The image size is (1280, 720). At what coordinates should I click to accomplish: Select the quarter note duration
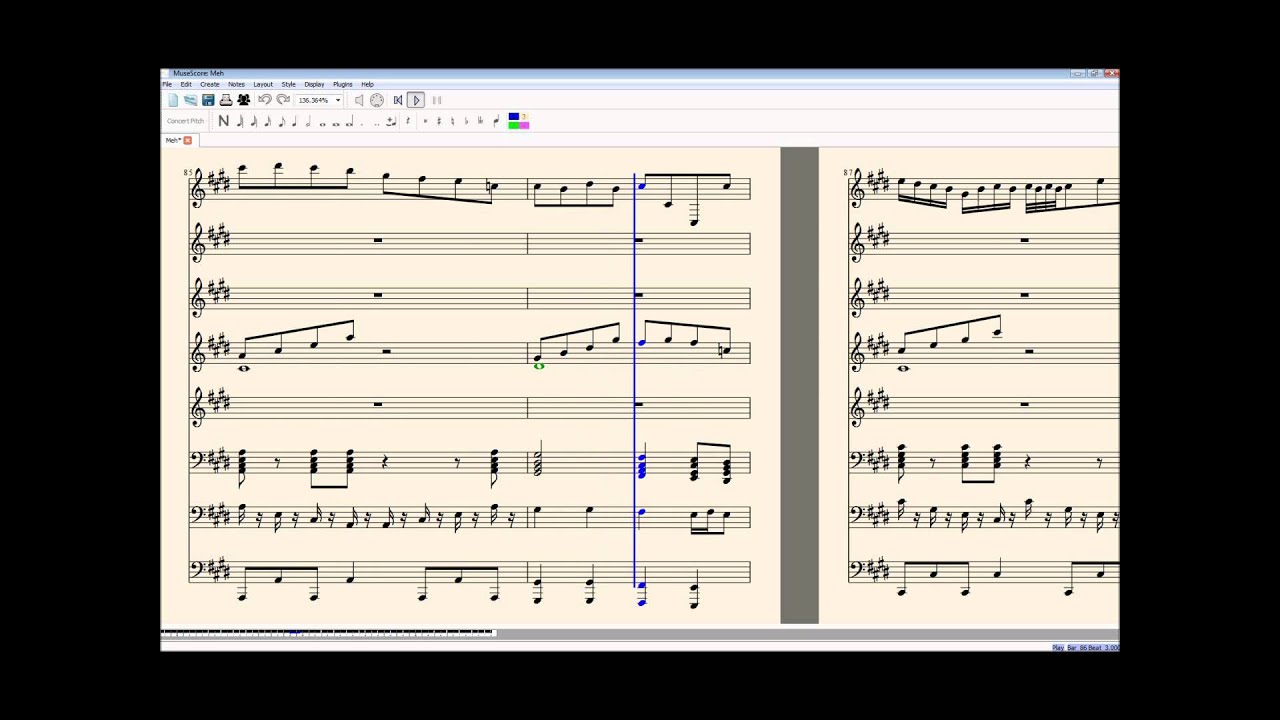tap(295, 121)
